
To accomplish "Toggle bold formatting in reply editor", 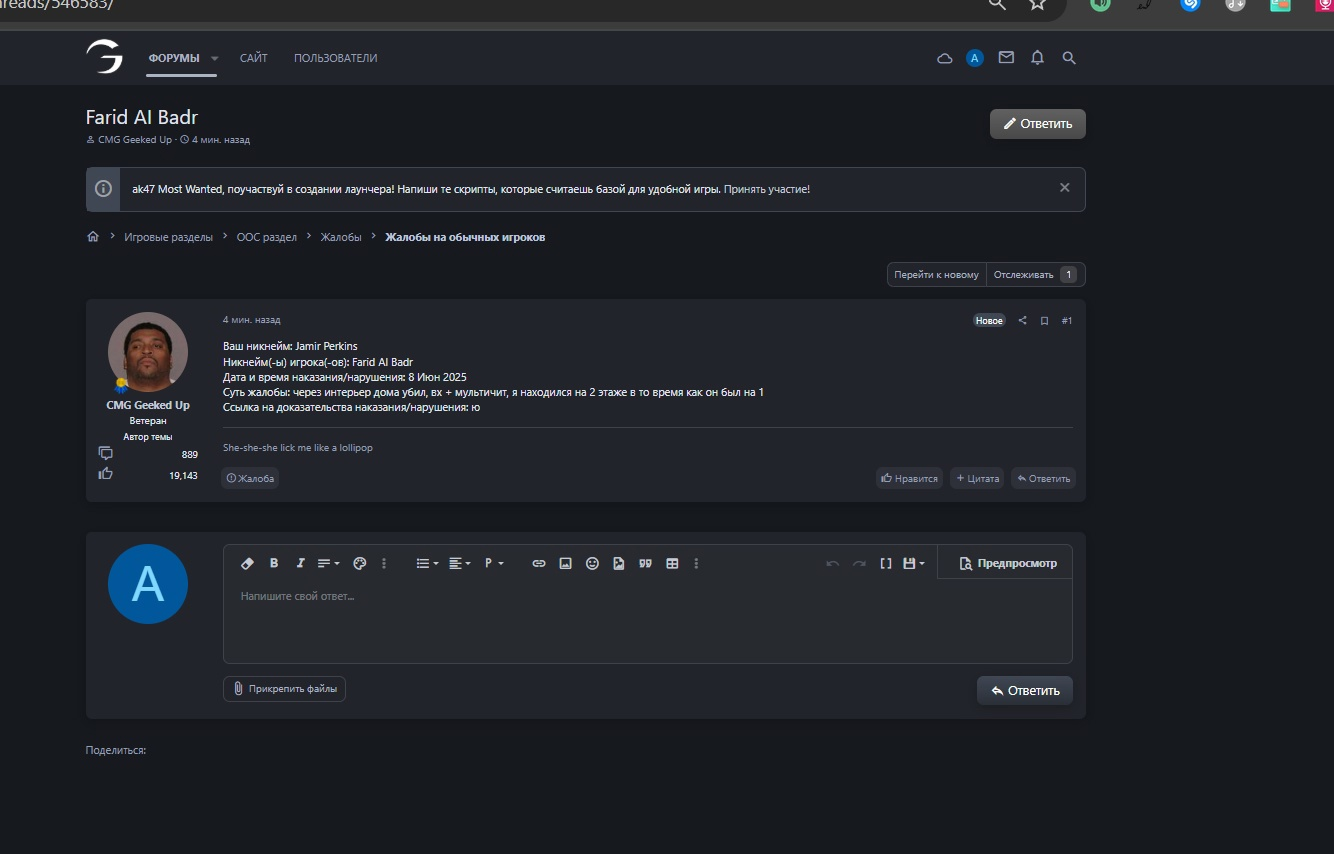I will [274, 564].
